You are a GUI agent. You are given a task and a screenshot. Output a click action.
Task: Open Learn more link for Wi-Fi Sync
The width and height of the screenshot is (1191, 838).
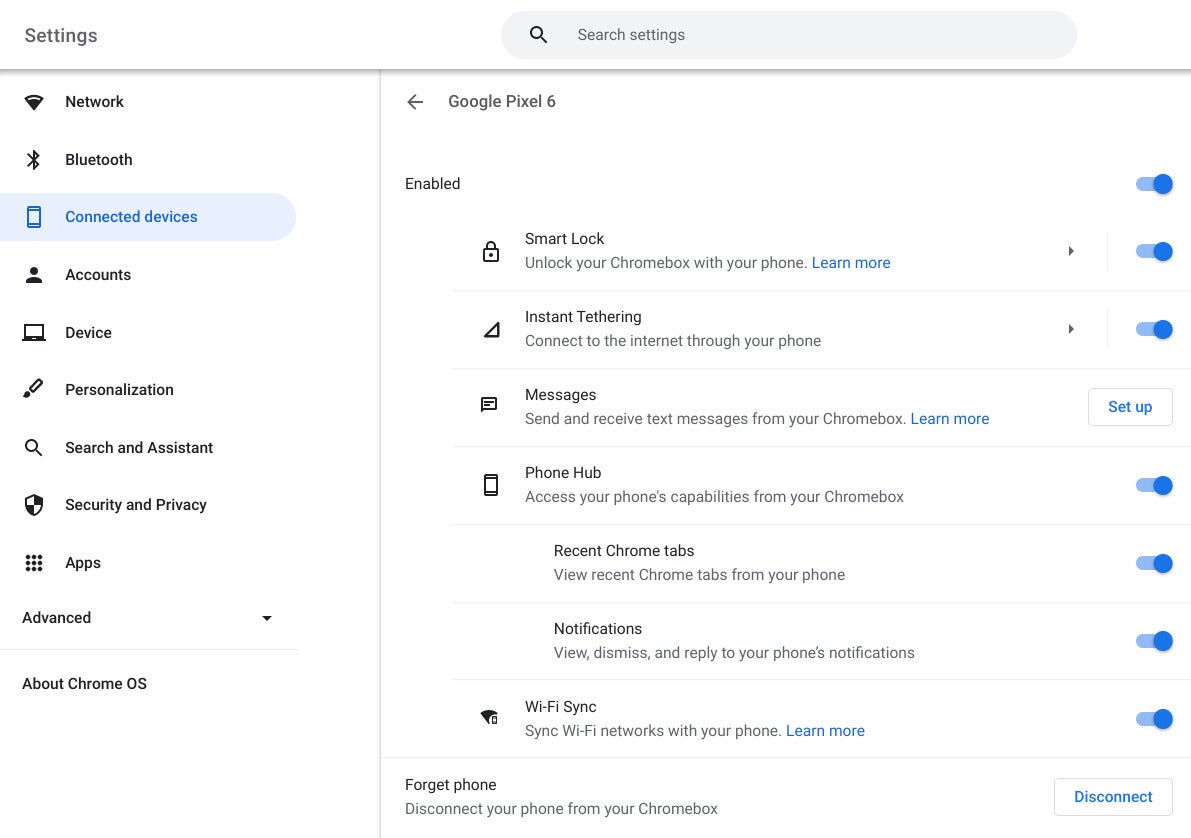[825, 731]
